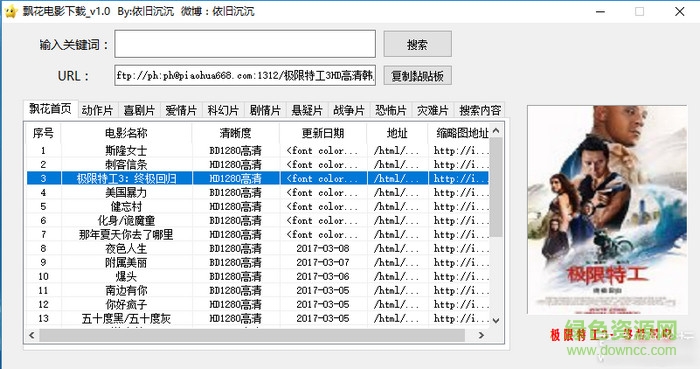
Task: Select the movie row 南边有你
Action: click(x=258, y=290)
